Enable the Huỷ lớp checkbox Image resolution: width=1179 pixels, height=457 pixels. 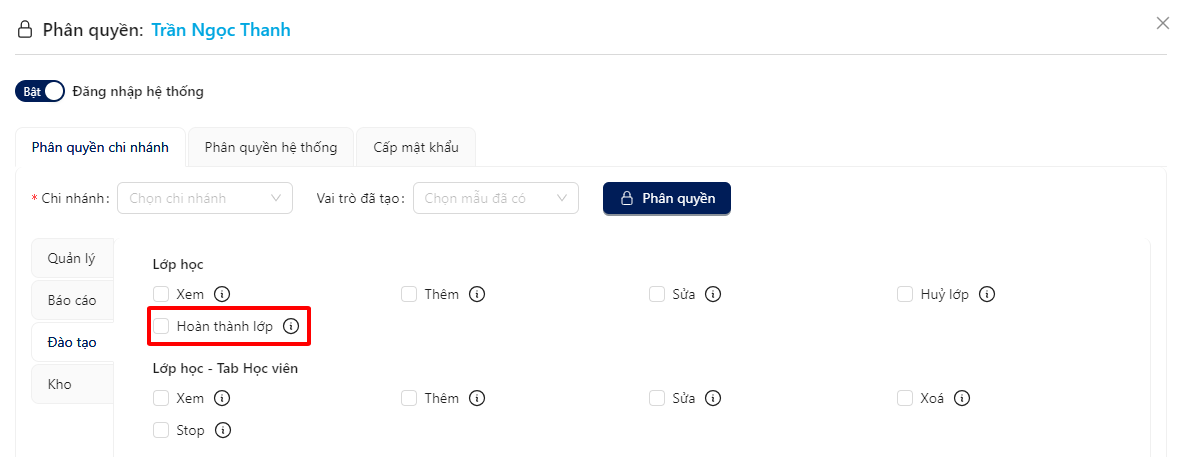pyautogui.click(x=905, y=294)
